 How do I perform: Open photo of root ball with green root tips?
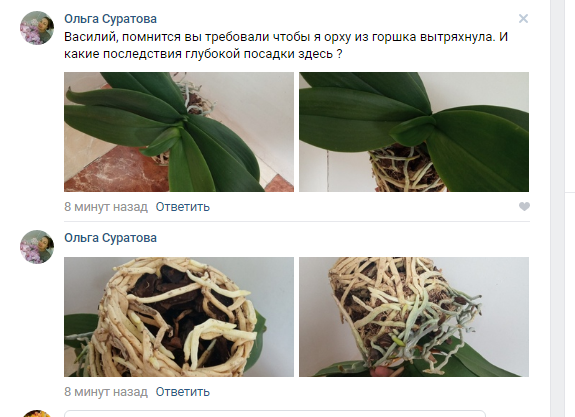(414, 317)
